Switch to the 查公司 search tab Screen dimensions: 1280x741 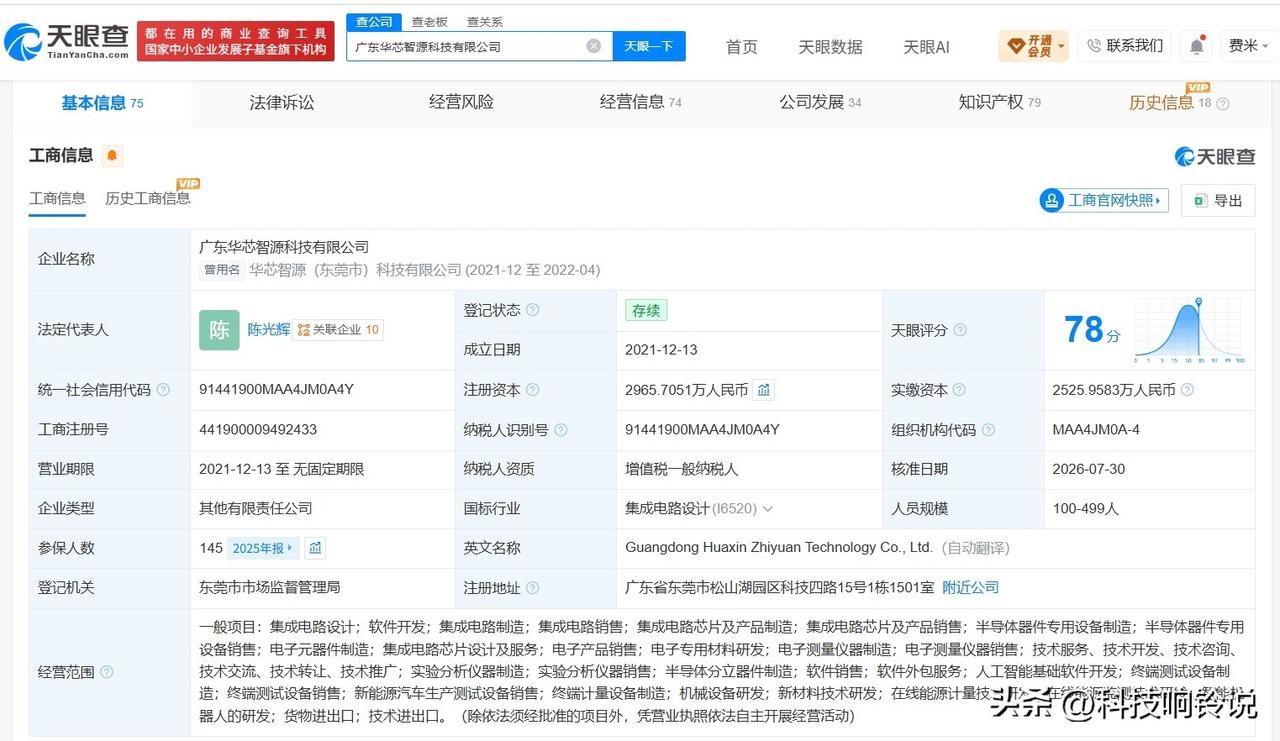[x=375, y=21]
